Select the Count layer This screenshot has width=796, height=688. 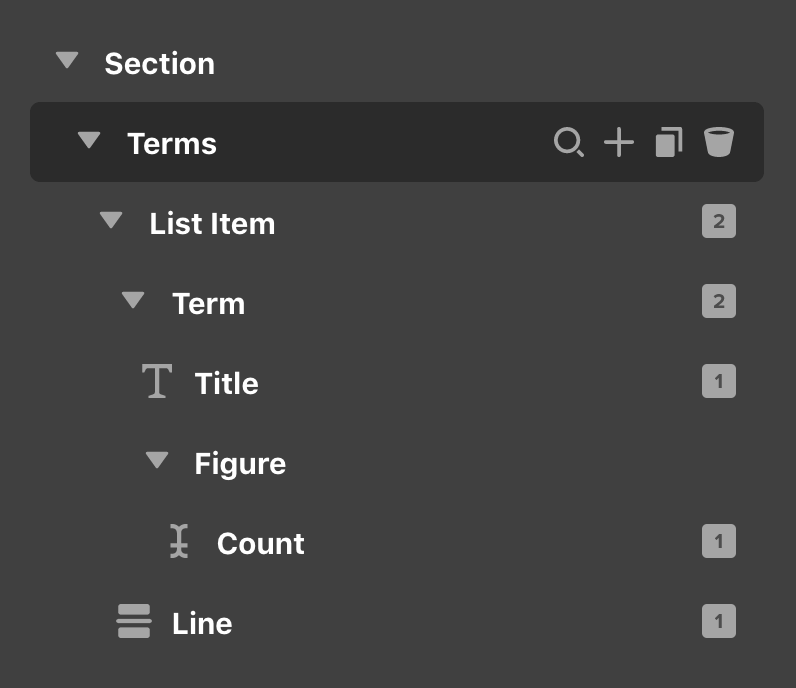260,543
